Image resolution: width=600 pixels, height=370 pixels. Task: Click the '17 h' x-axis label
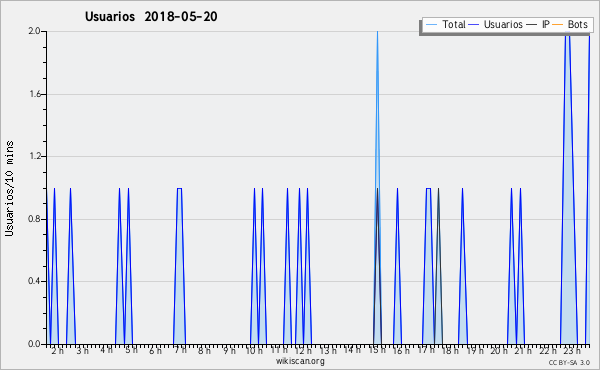point(426,350)
